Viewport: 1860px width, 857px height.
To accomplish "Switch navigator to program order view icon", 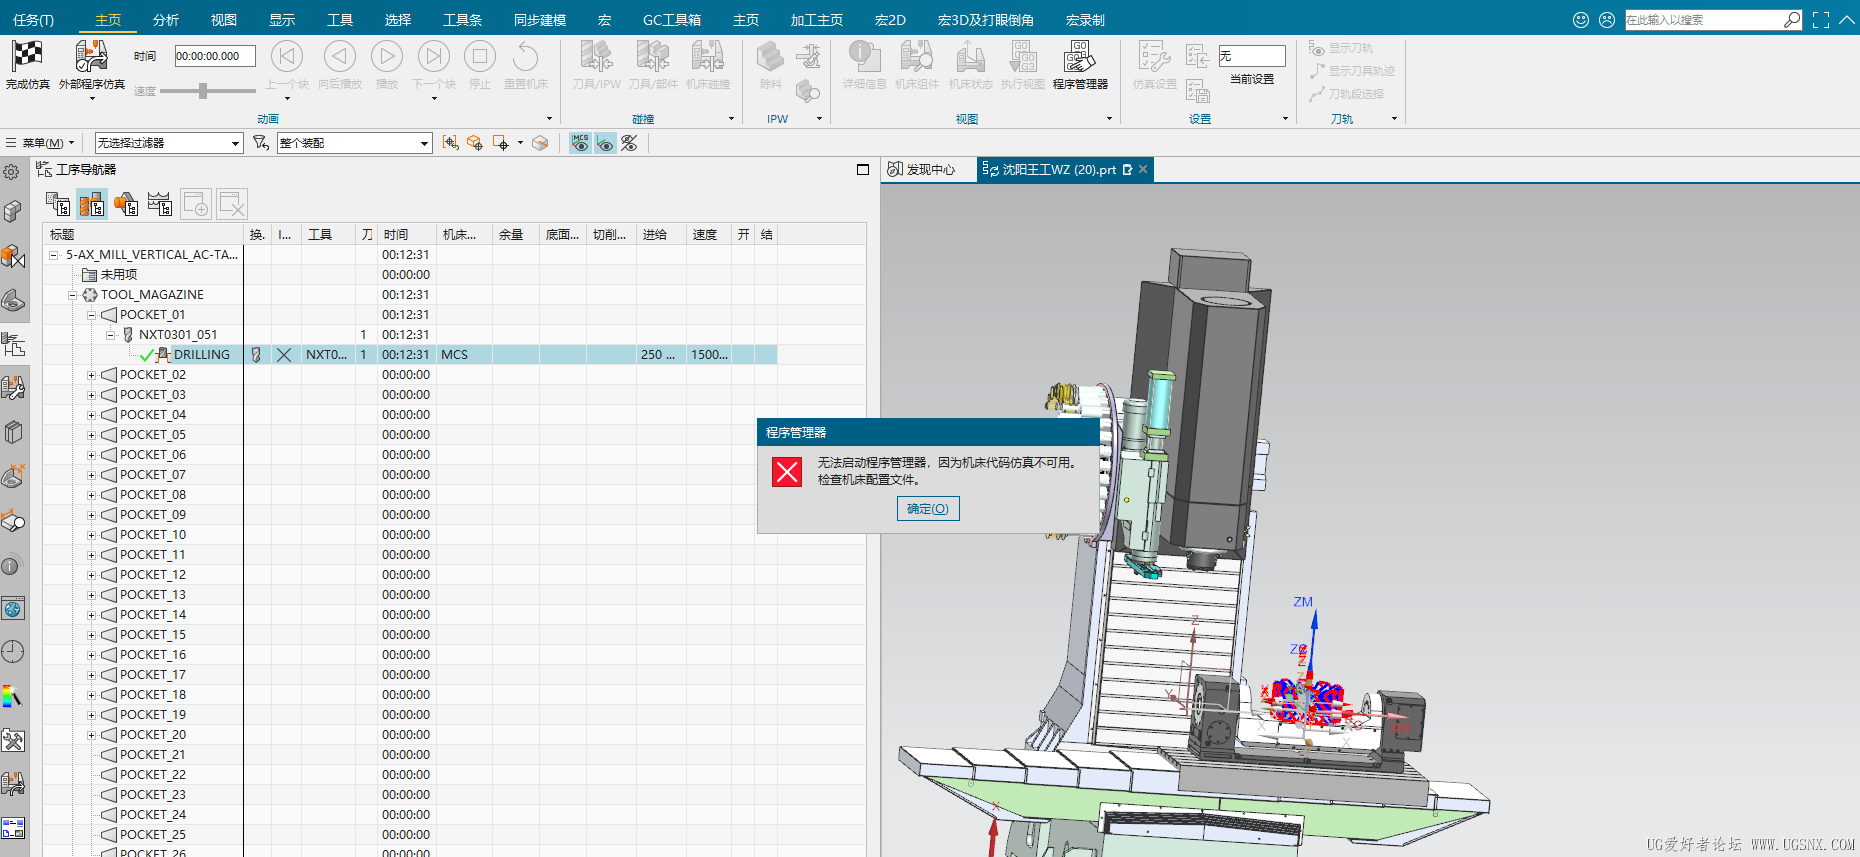I will [x=58, y=204].
